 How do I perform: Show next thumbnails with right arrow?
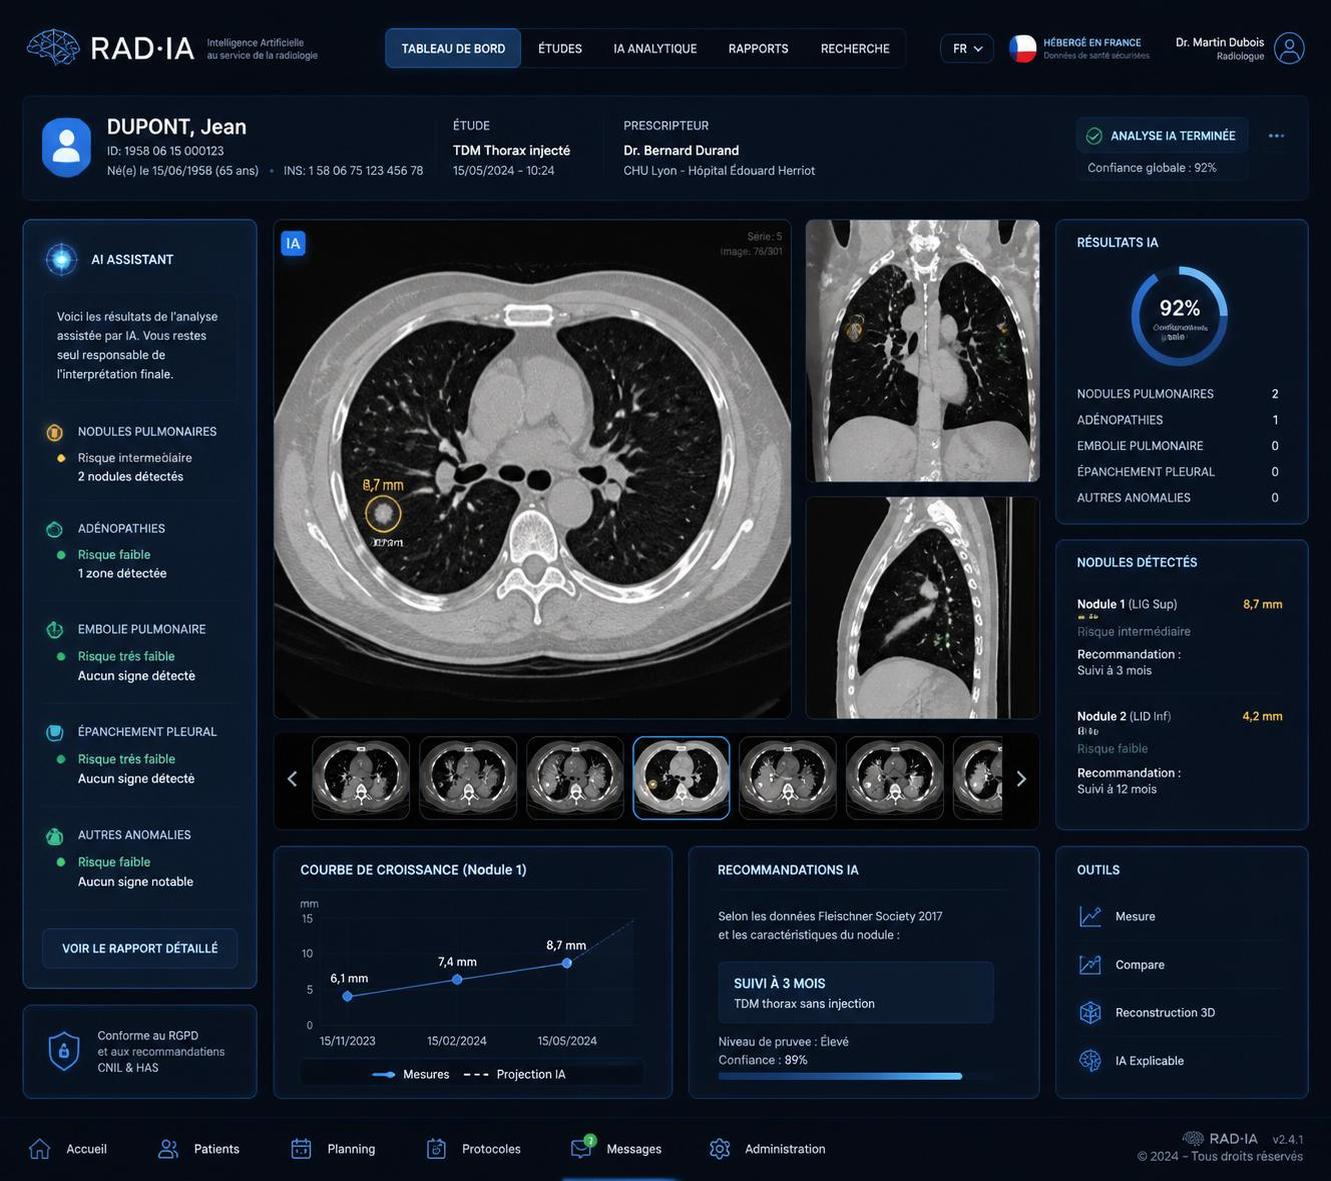(1021, 779)
